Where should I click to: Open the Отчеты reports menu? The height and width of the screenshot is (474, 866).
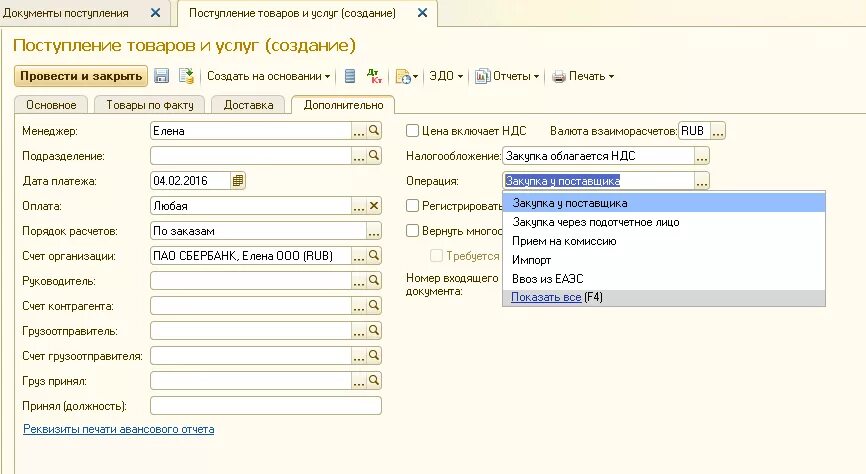[507, 76]
